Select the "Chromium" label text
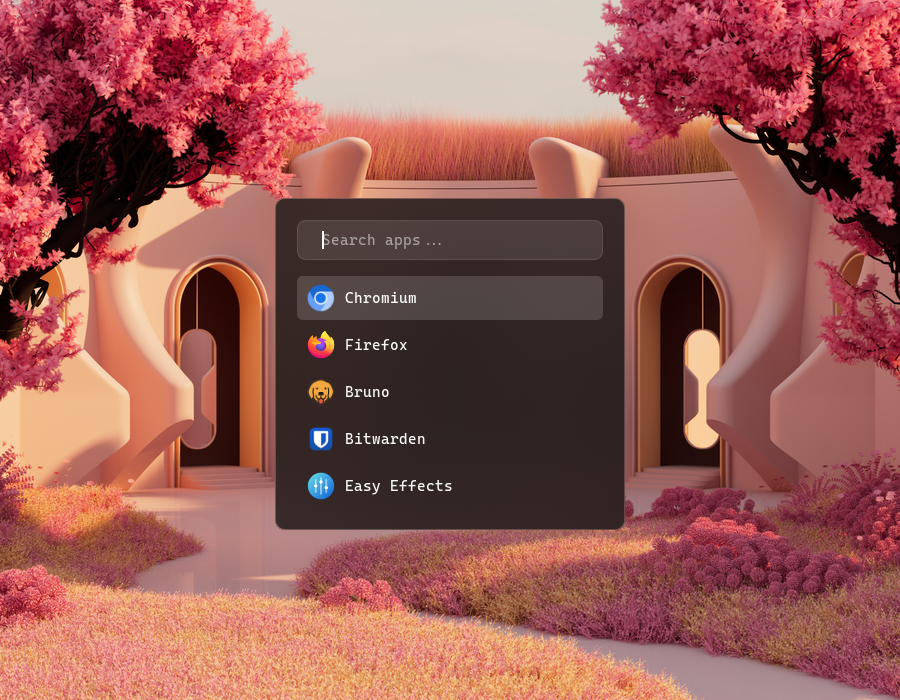Viewport: 900px width, 700px height. coord(381,298)
